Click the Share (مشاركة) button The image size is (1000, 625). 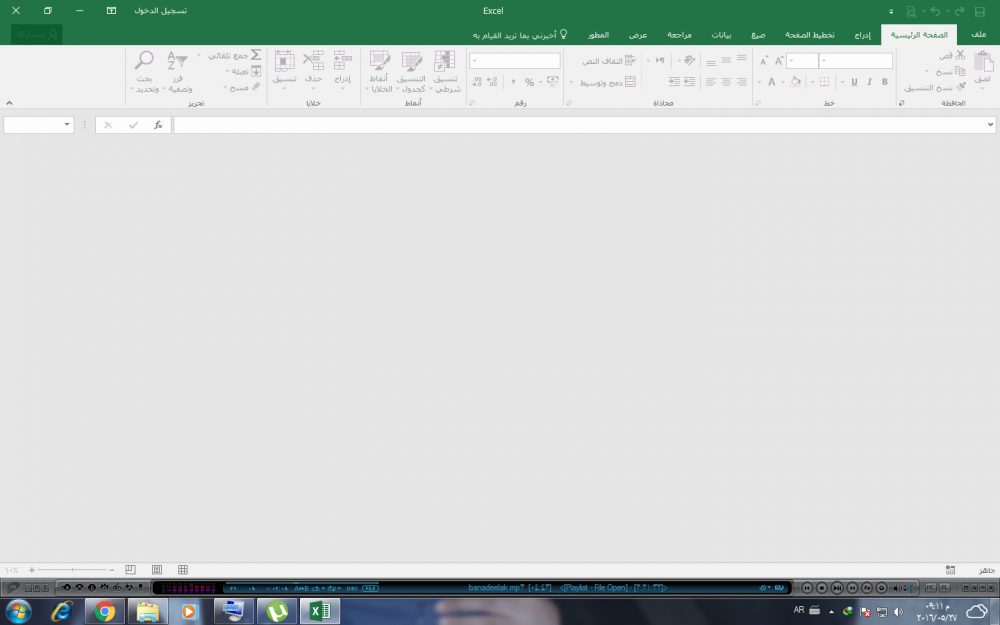[37, 34]
